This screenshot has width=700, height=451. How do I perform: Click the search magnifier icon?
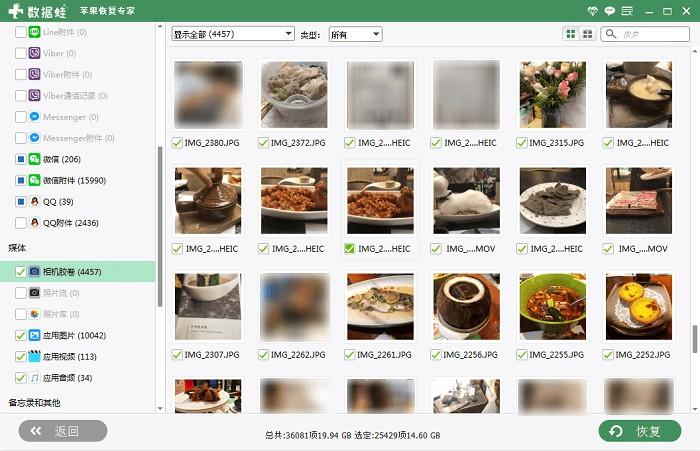coord(611,34)
